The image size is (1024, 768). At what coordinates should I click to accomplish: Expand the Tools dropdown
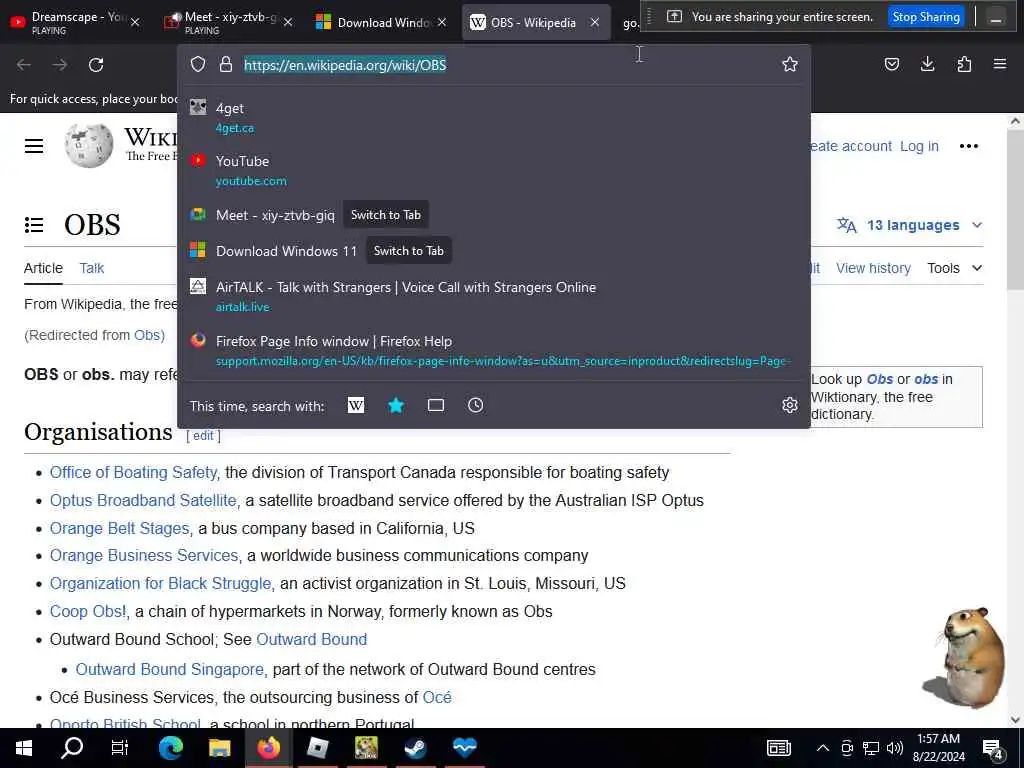coord(954,268)
